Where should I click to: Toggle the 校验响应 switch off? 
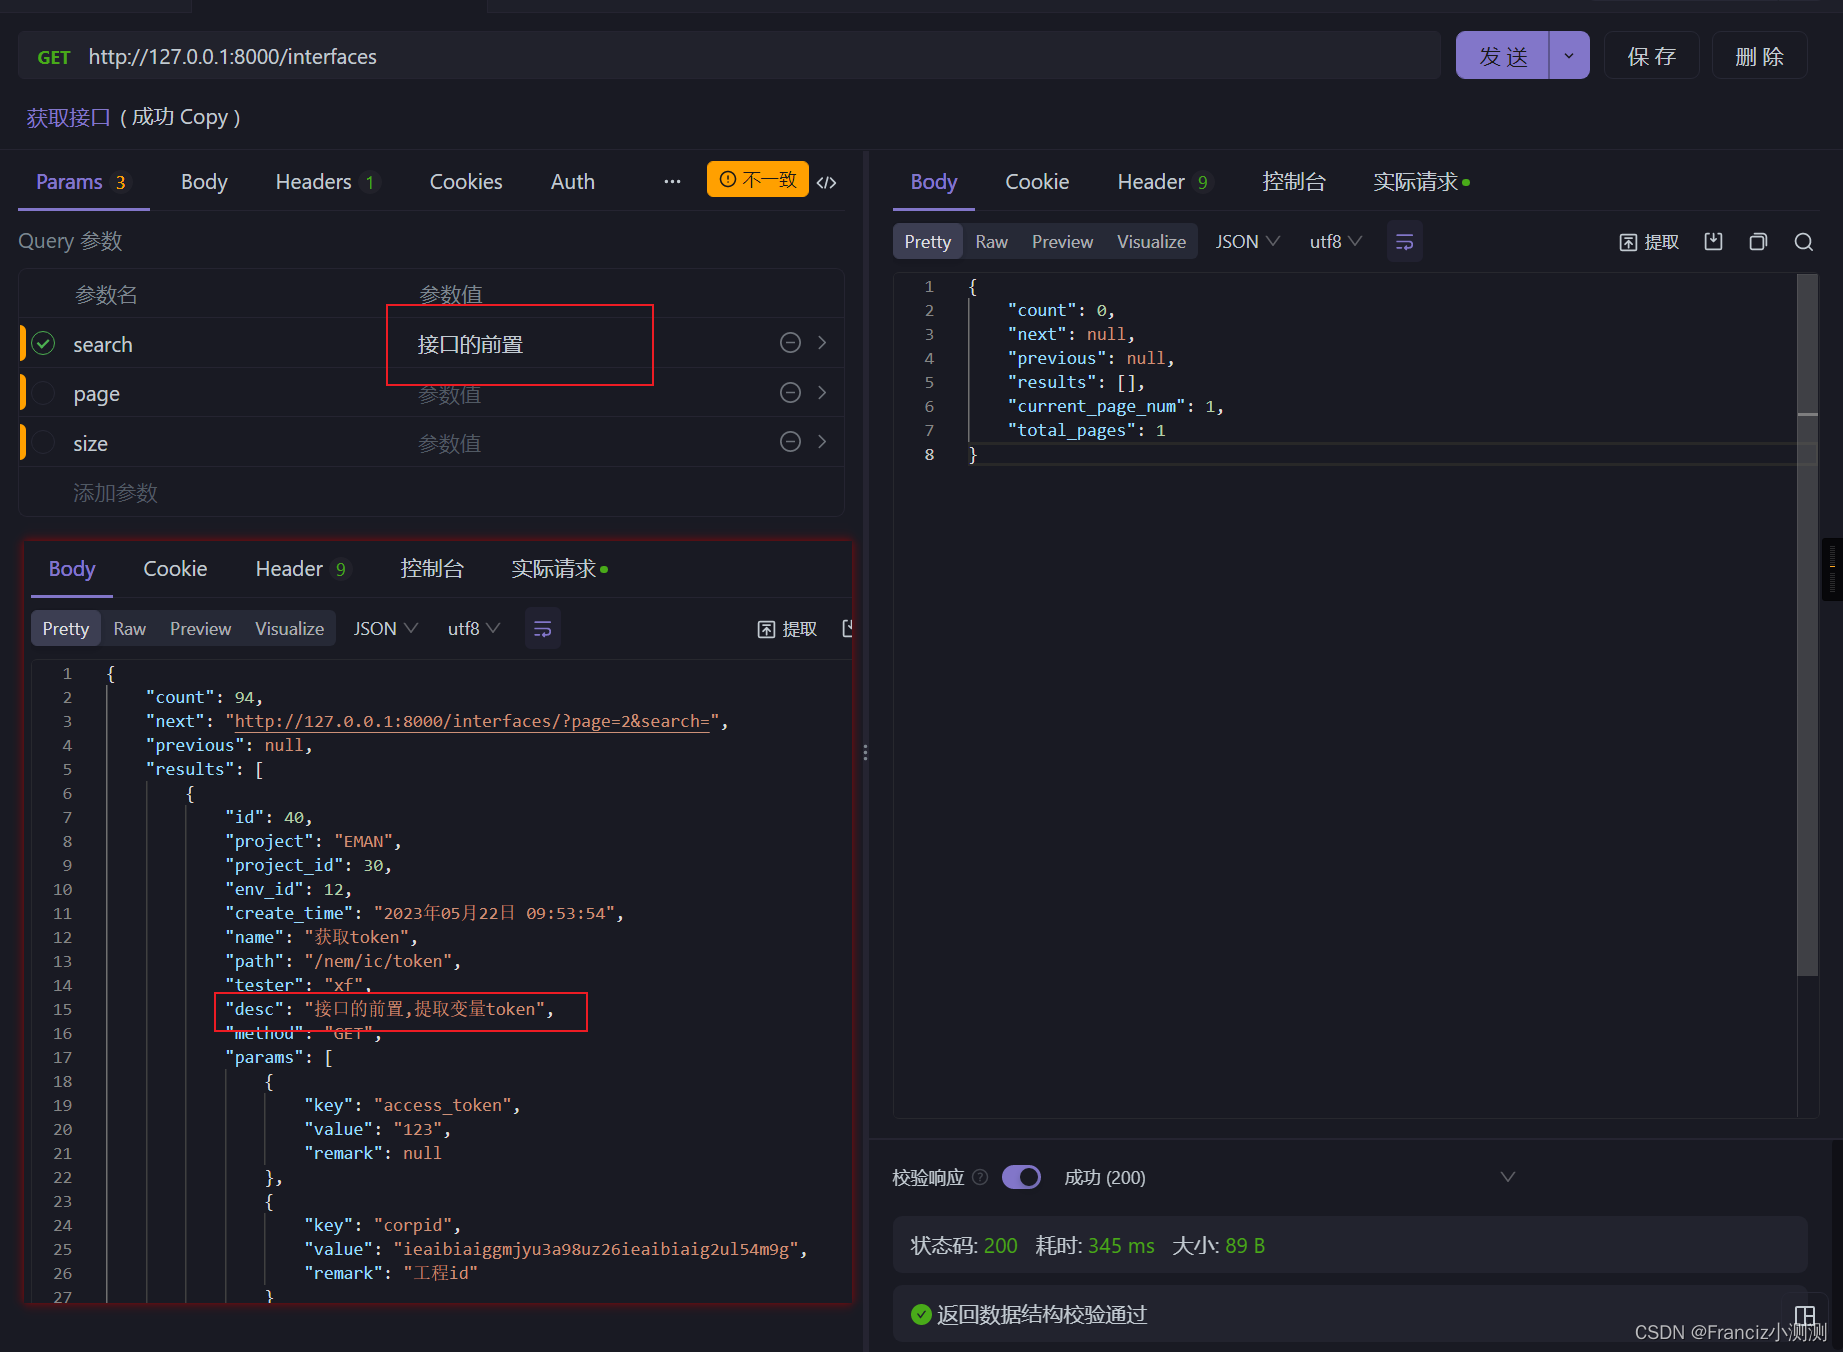pos(1021,1177)
